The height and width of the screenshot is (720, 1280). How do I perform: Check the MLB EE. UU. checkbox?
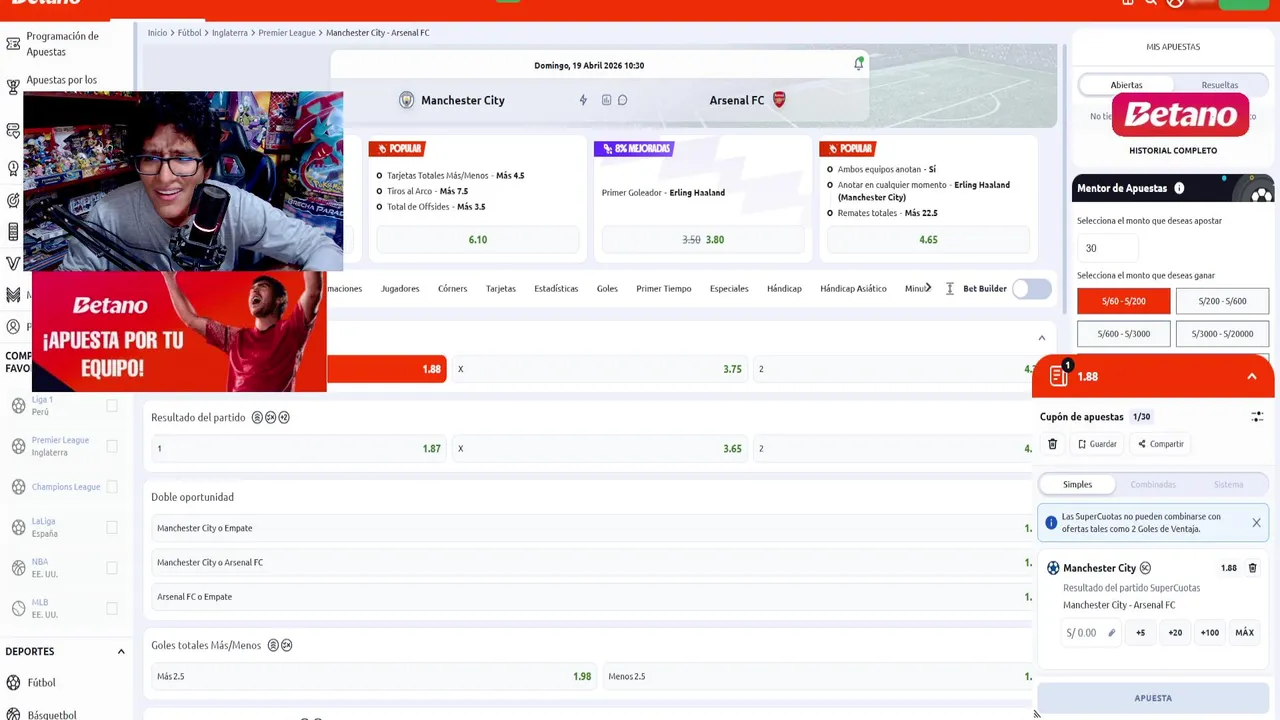click(x=112, y=608)
